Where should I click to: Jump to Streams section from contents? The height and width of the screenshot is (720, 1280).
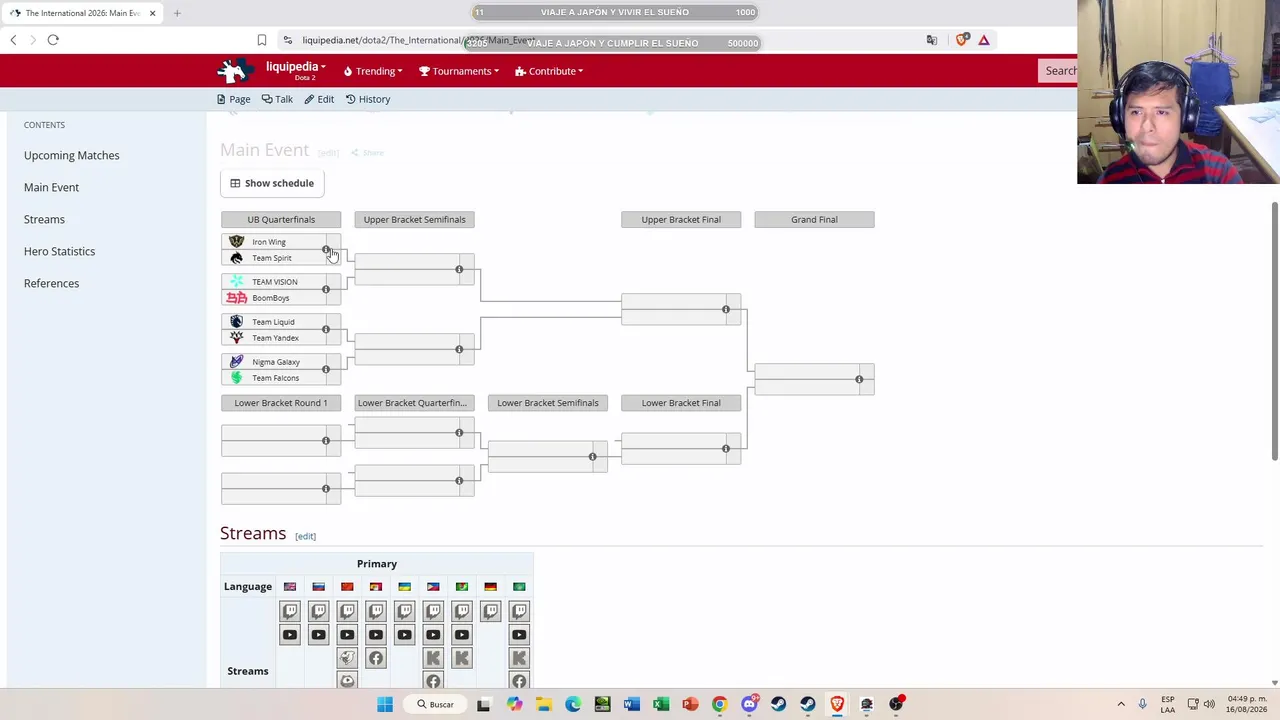(x=44, y=219)
